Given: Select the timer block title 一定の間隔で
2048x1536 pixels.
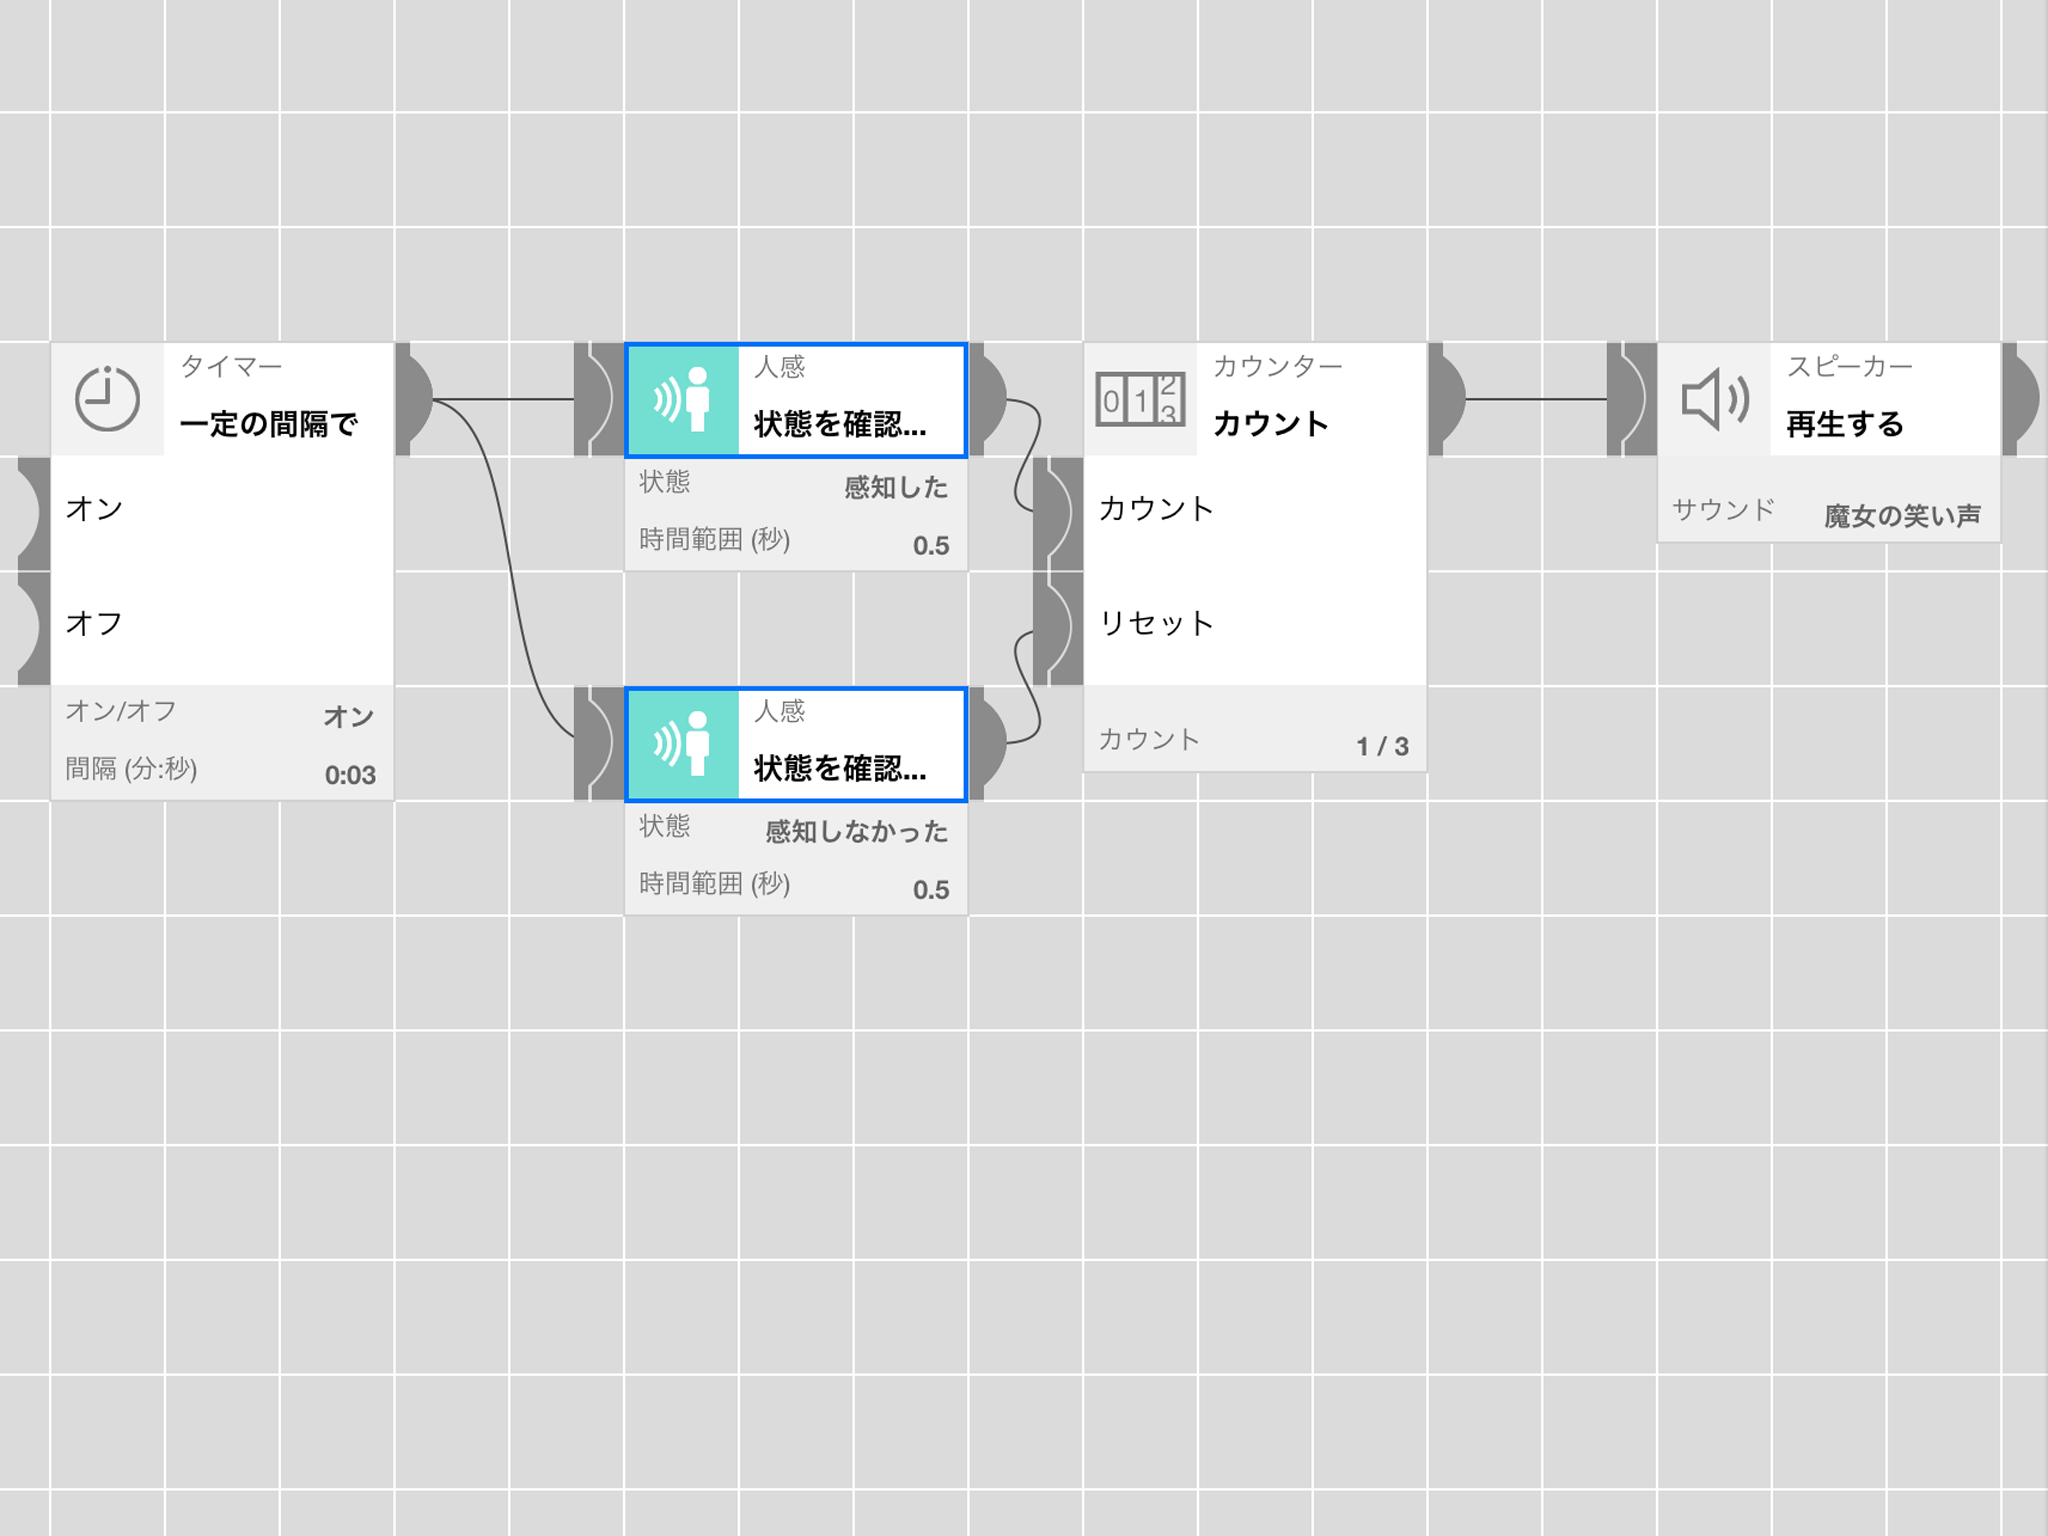Looking at the screenshot, I should [268, 425].
